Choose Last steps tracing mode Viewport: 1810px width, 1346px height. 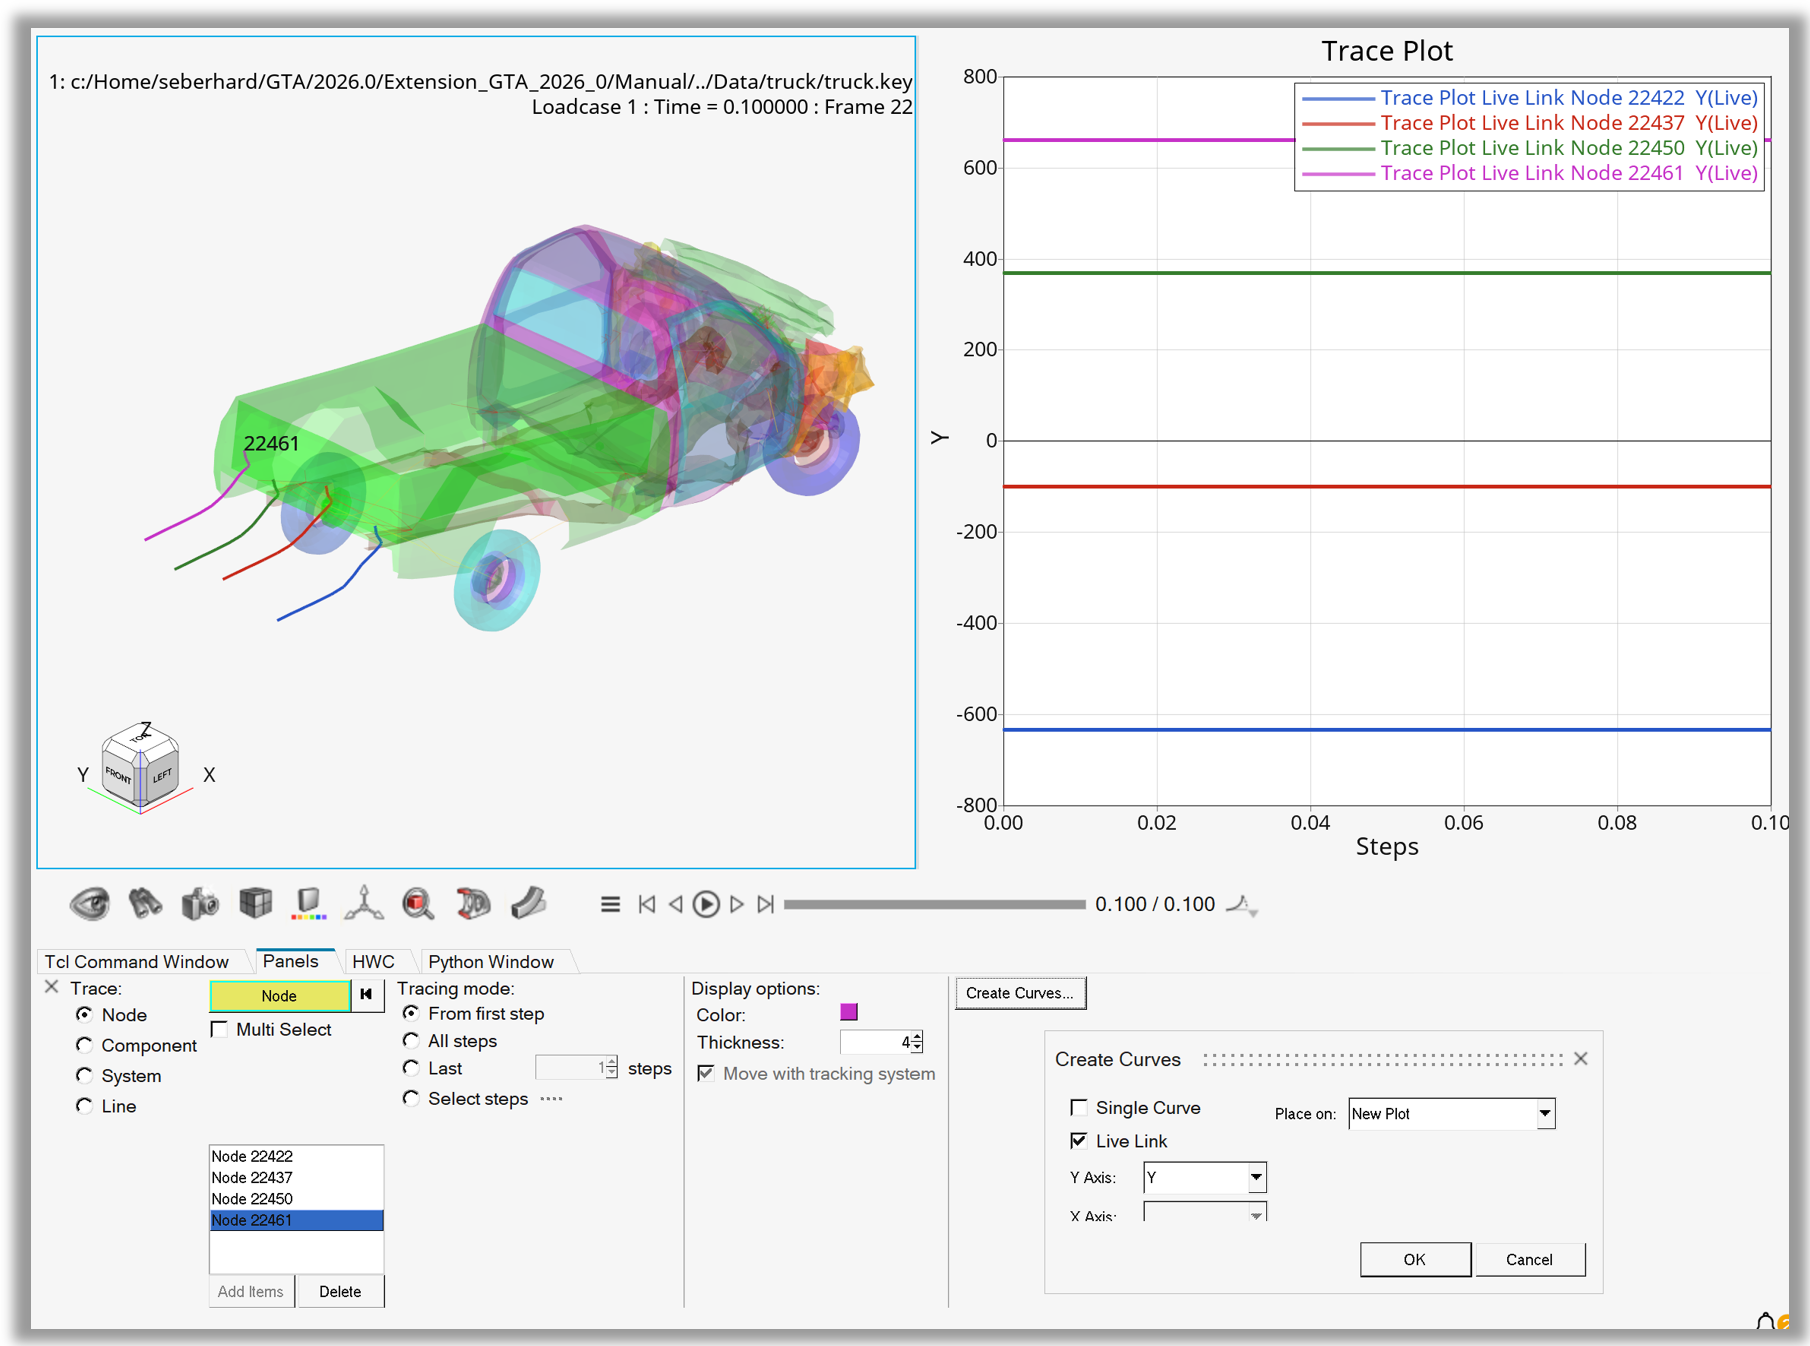(411, 1068)
